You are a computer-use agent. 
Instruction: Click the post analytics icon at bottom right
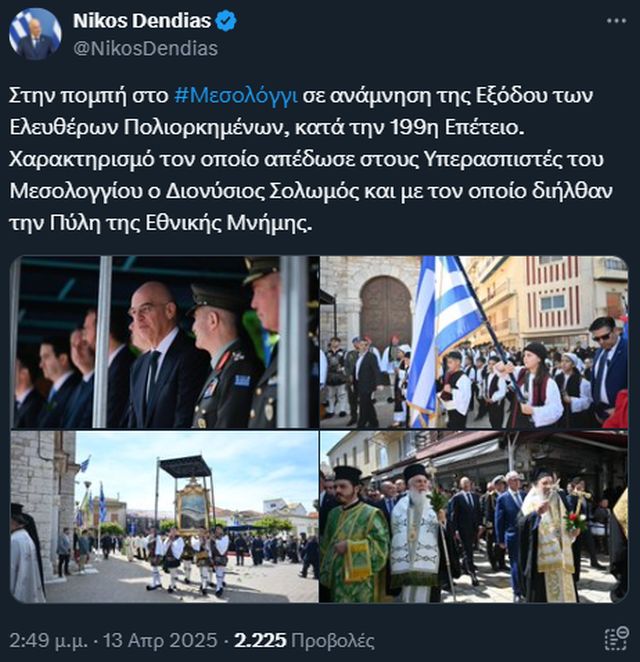[x=617, y=639]
